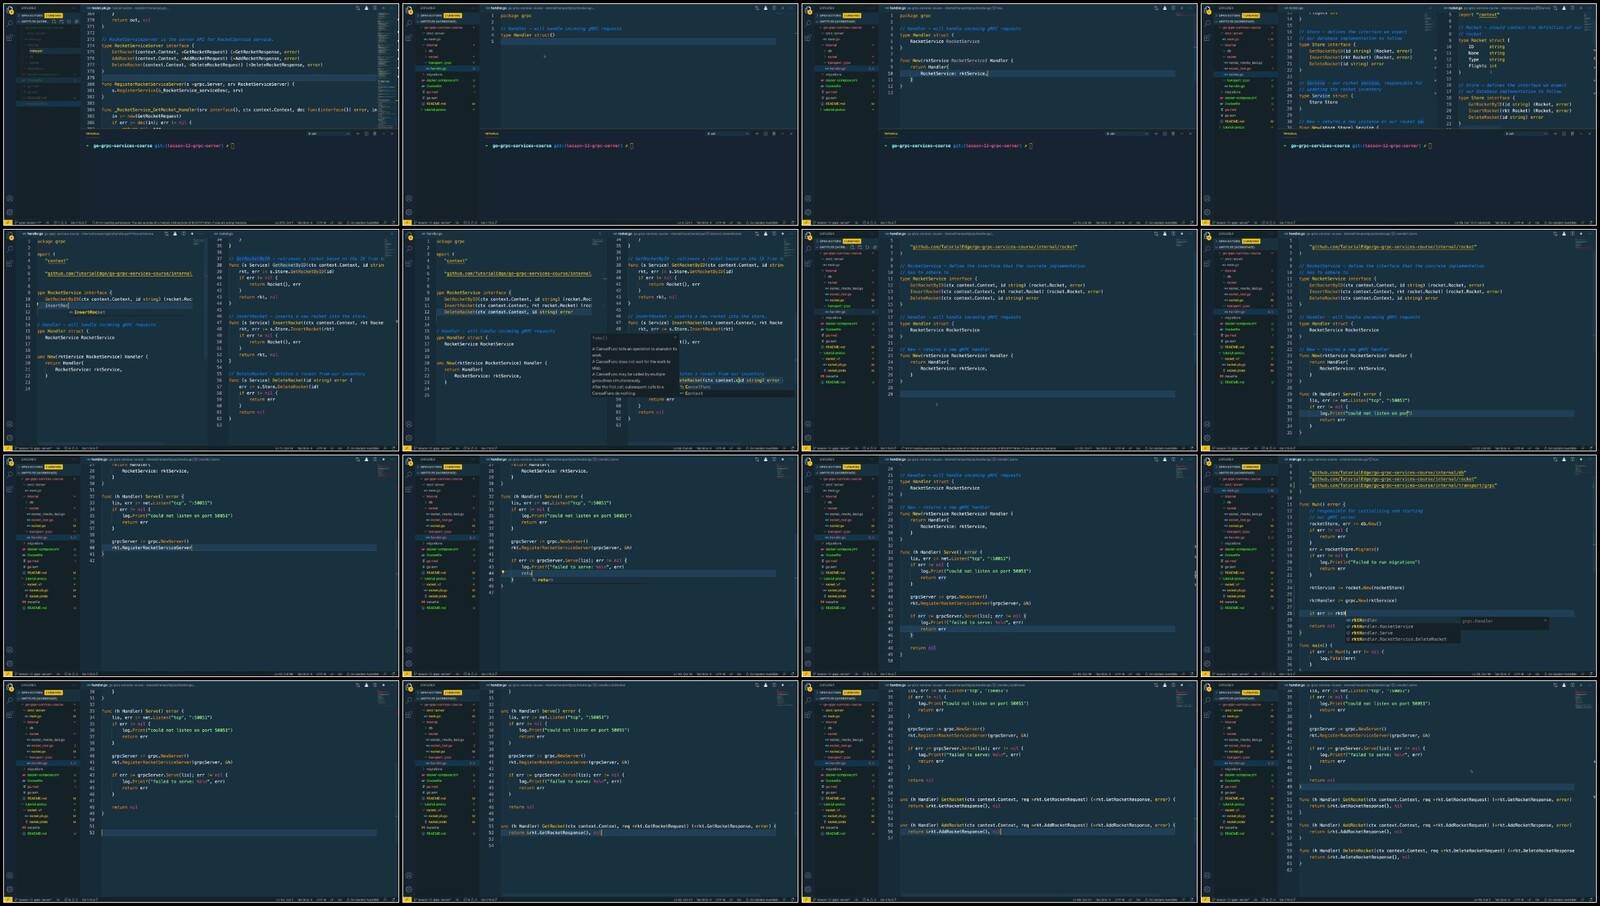The width and height of the screenshot is (1600, 906).
Task: Select the 13-line handler frame with open terminal
Action: click(1000, 114)
